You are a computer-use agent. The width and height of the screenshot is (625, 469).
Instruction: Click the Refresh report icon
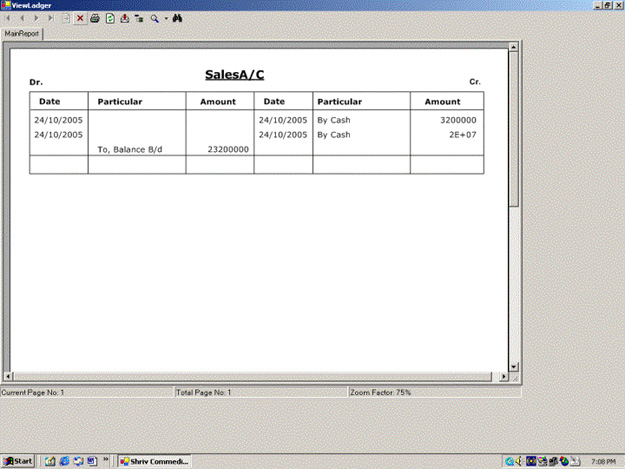109,18
